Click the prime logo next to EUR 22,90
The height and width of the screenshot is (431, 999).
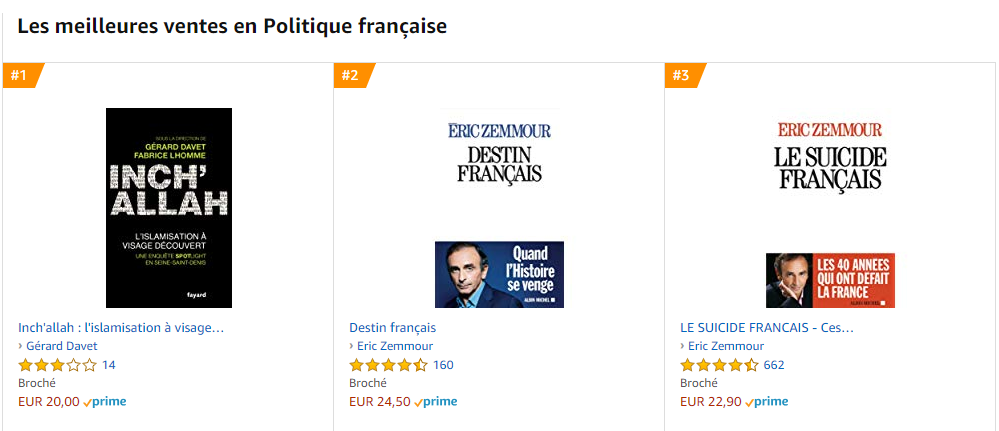click(x=768, y=402)
